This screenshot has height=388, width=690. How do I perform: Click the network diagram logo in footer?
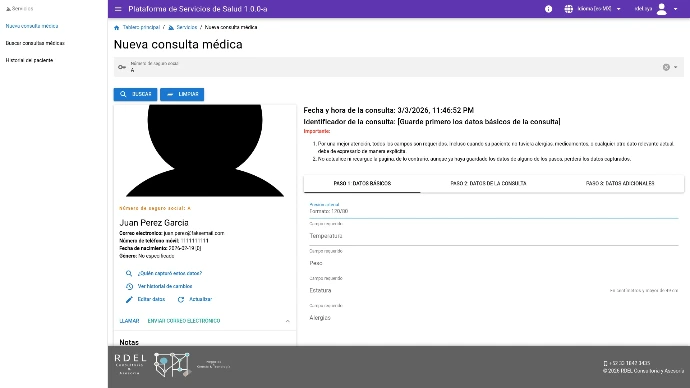pos(172,364)
